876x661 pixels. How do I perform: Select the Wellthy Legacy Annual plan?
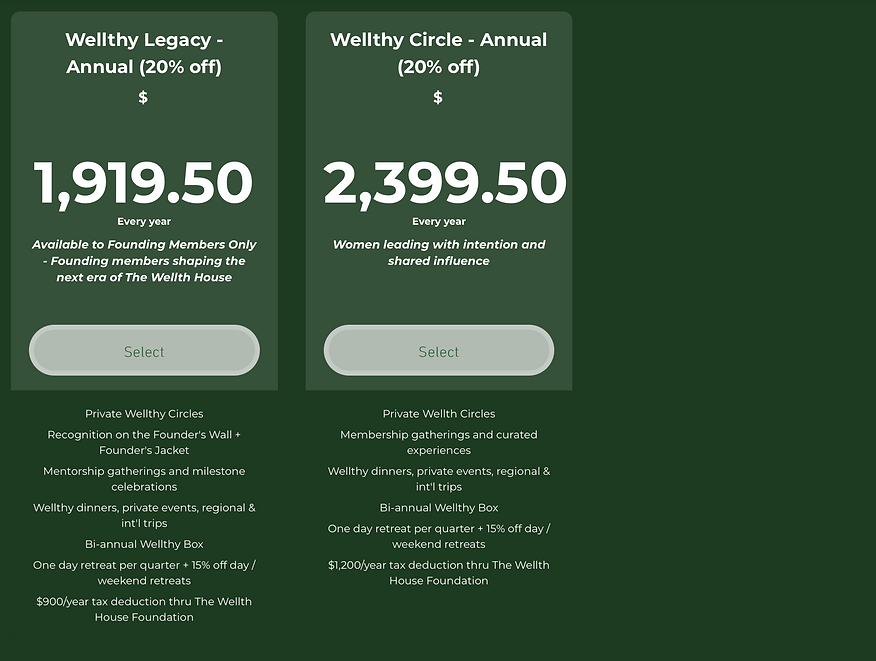(144, 351)
